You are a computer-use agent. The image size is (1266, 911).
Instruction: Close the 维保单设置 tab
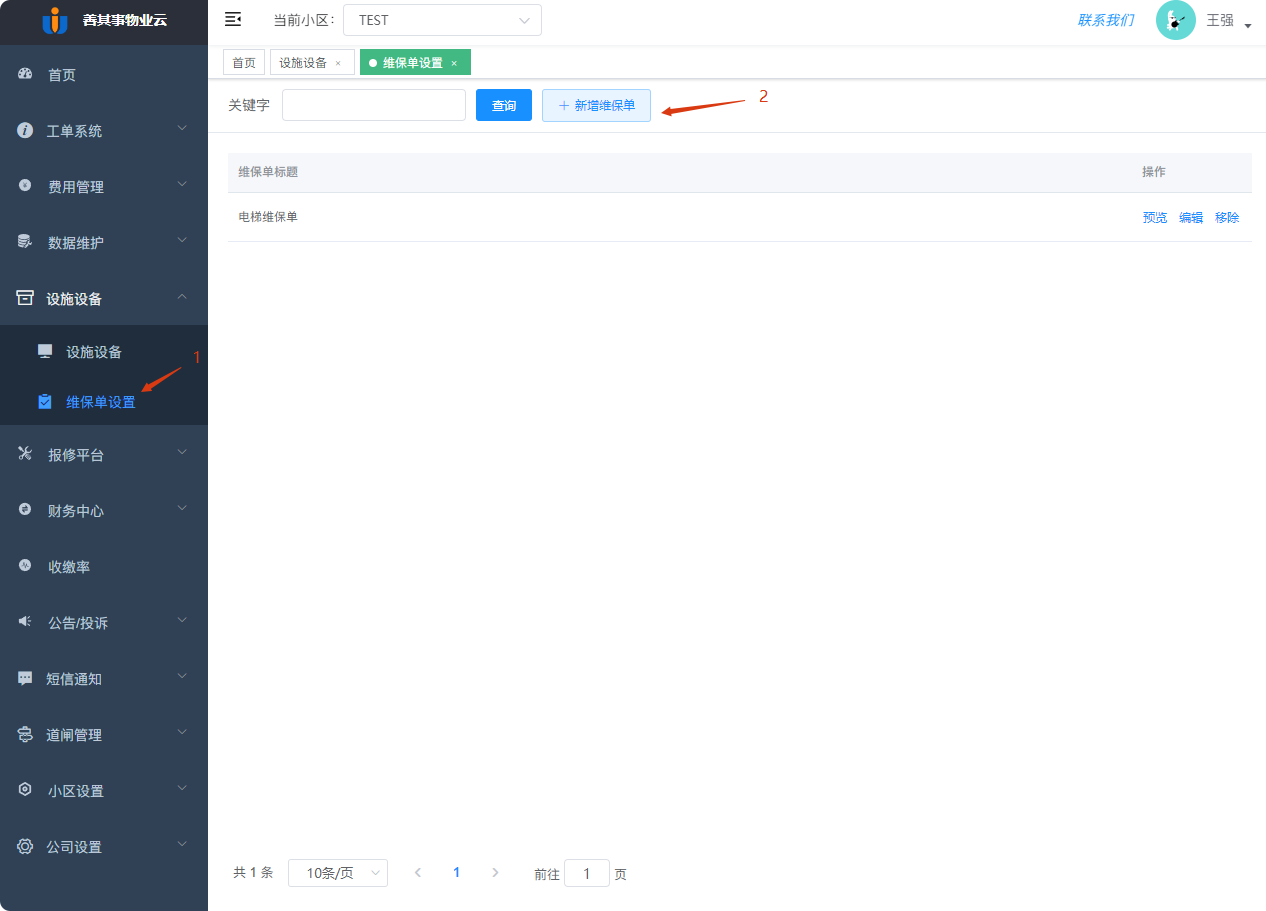[454, 62]
